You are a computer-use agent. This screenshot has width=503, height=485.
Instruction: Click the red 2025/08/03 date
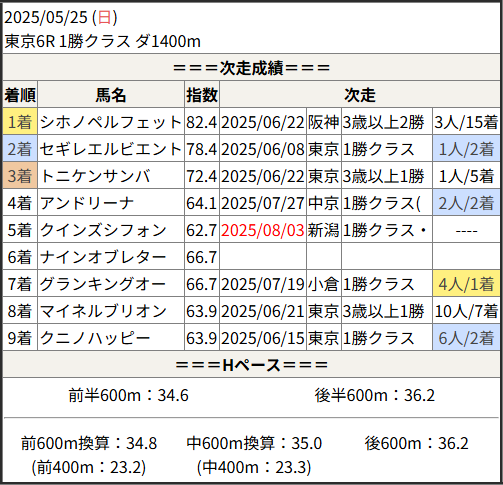click(263, 230)
